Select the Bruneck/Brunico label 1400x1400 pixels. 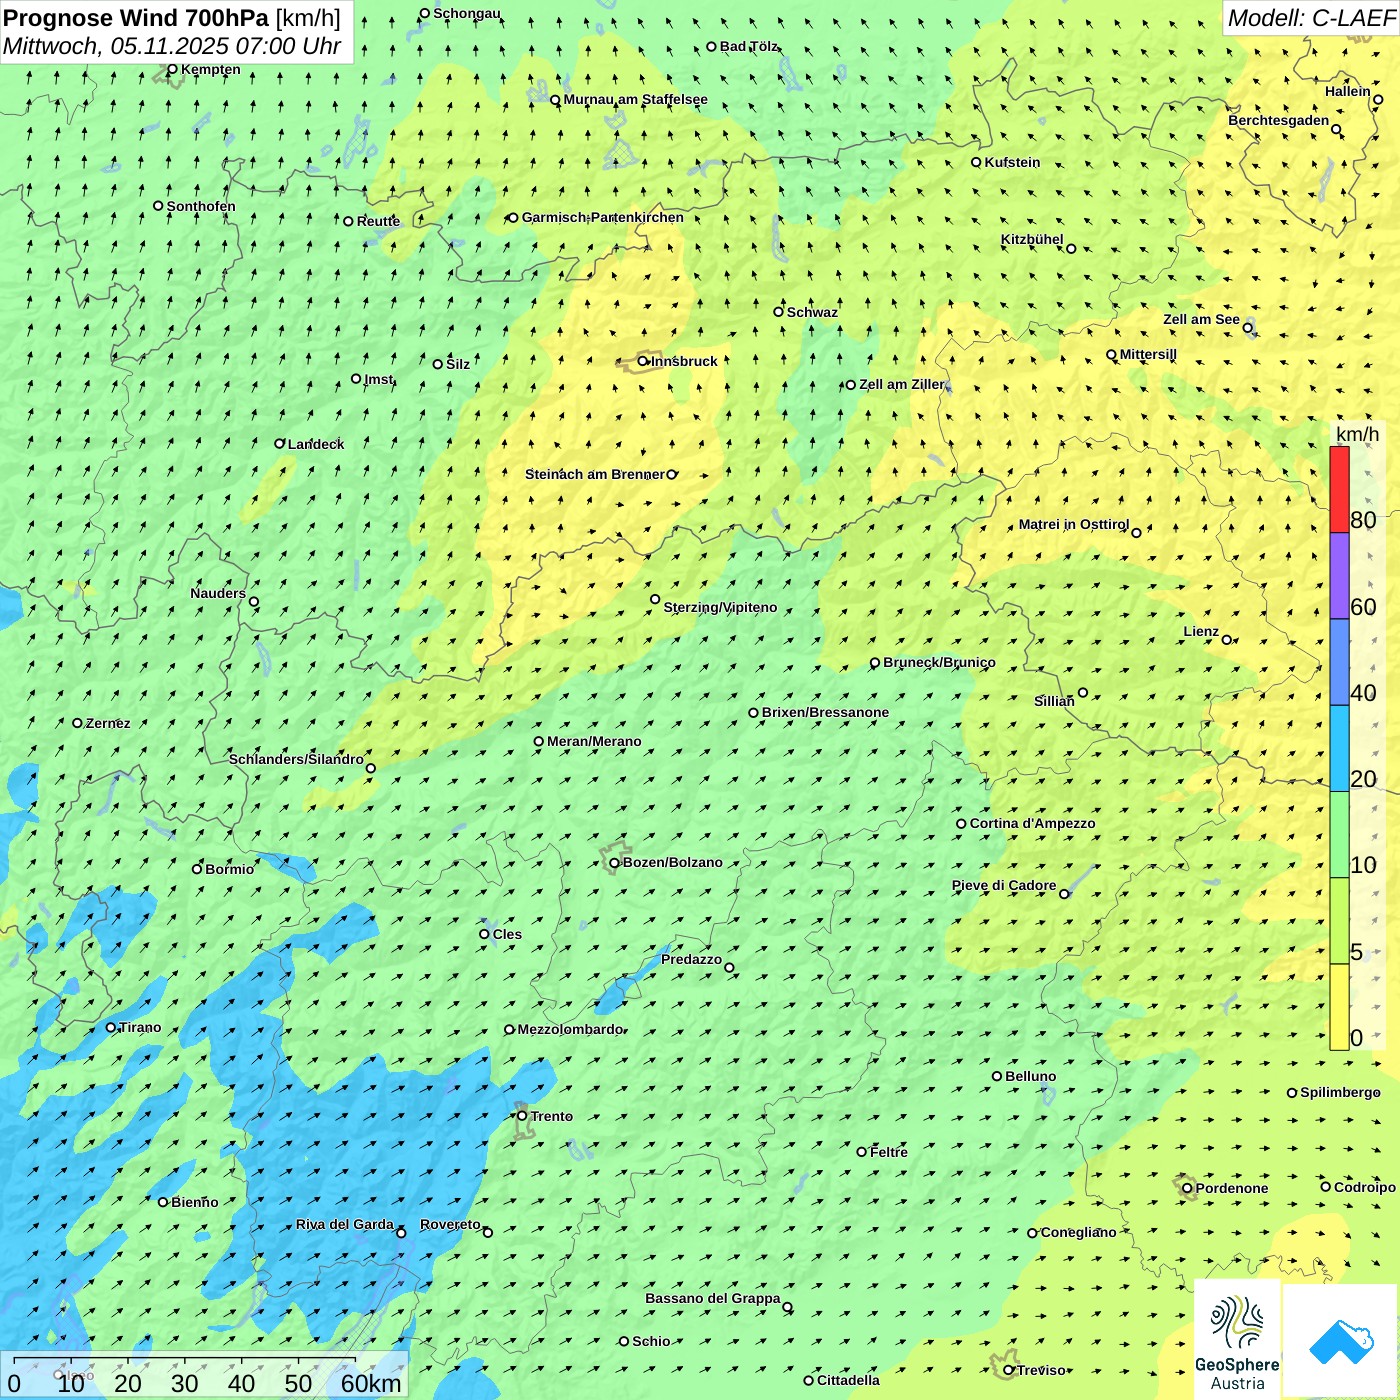[939, 662]
